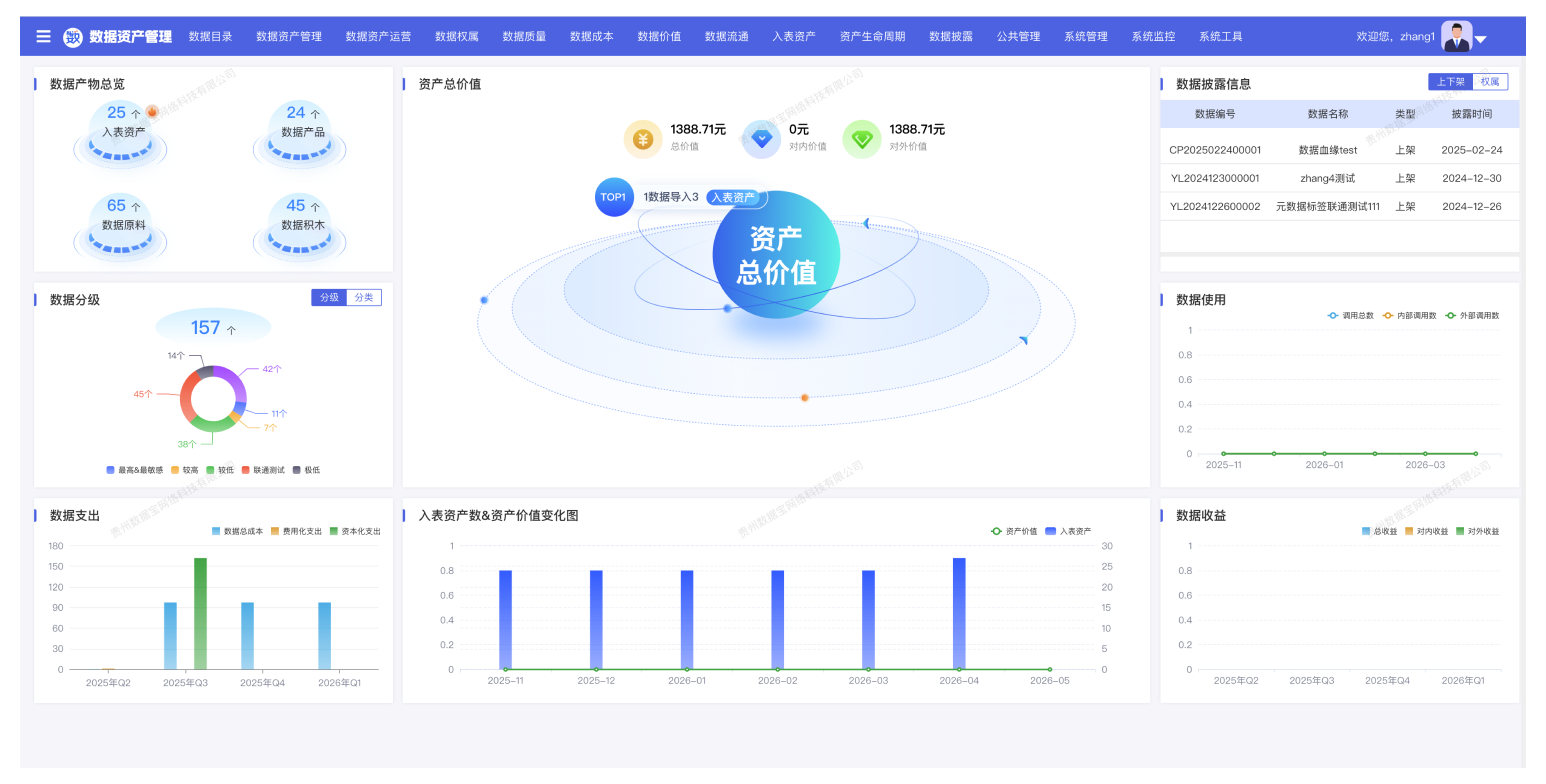The image size is (1546, 784).
Task: Open the 数据披露 menu
Action: tap(951, 36)
